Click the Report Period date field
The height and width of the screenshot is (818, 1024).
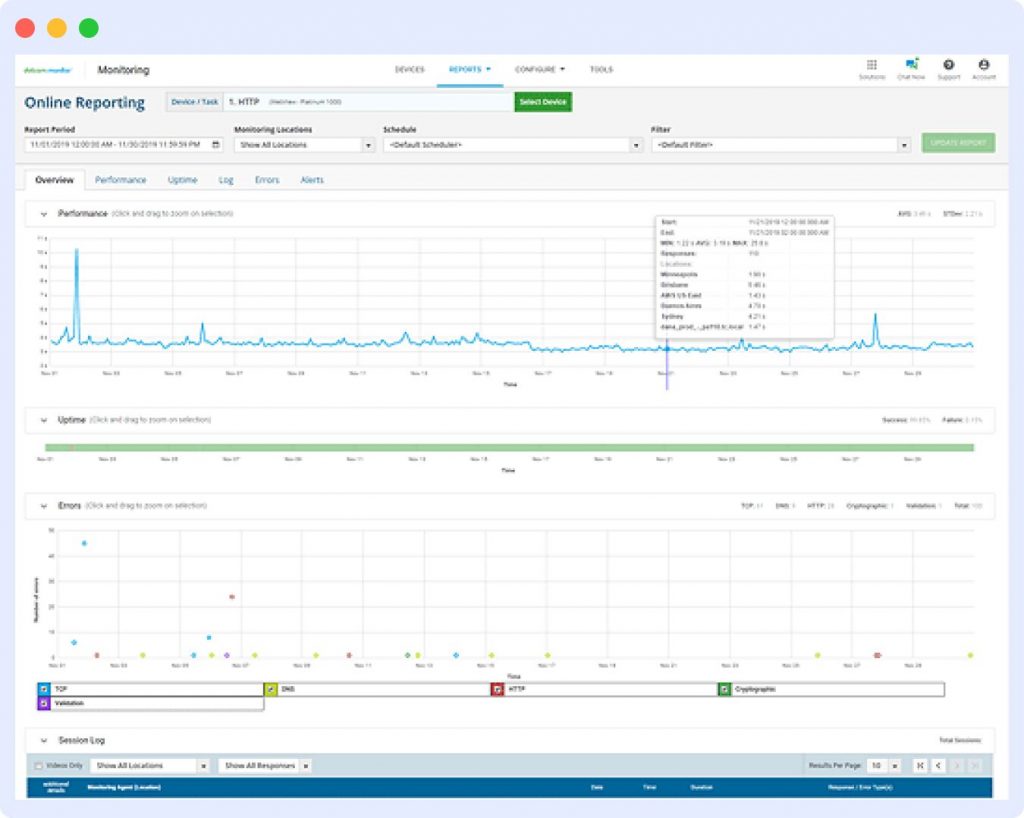(x=115, y=144)
